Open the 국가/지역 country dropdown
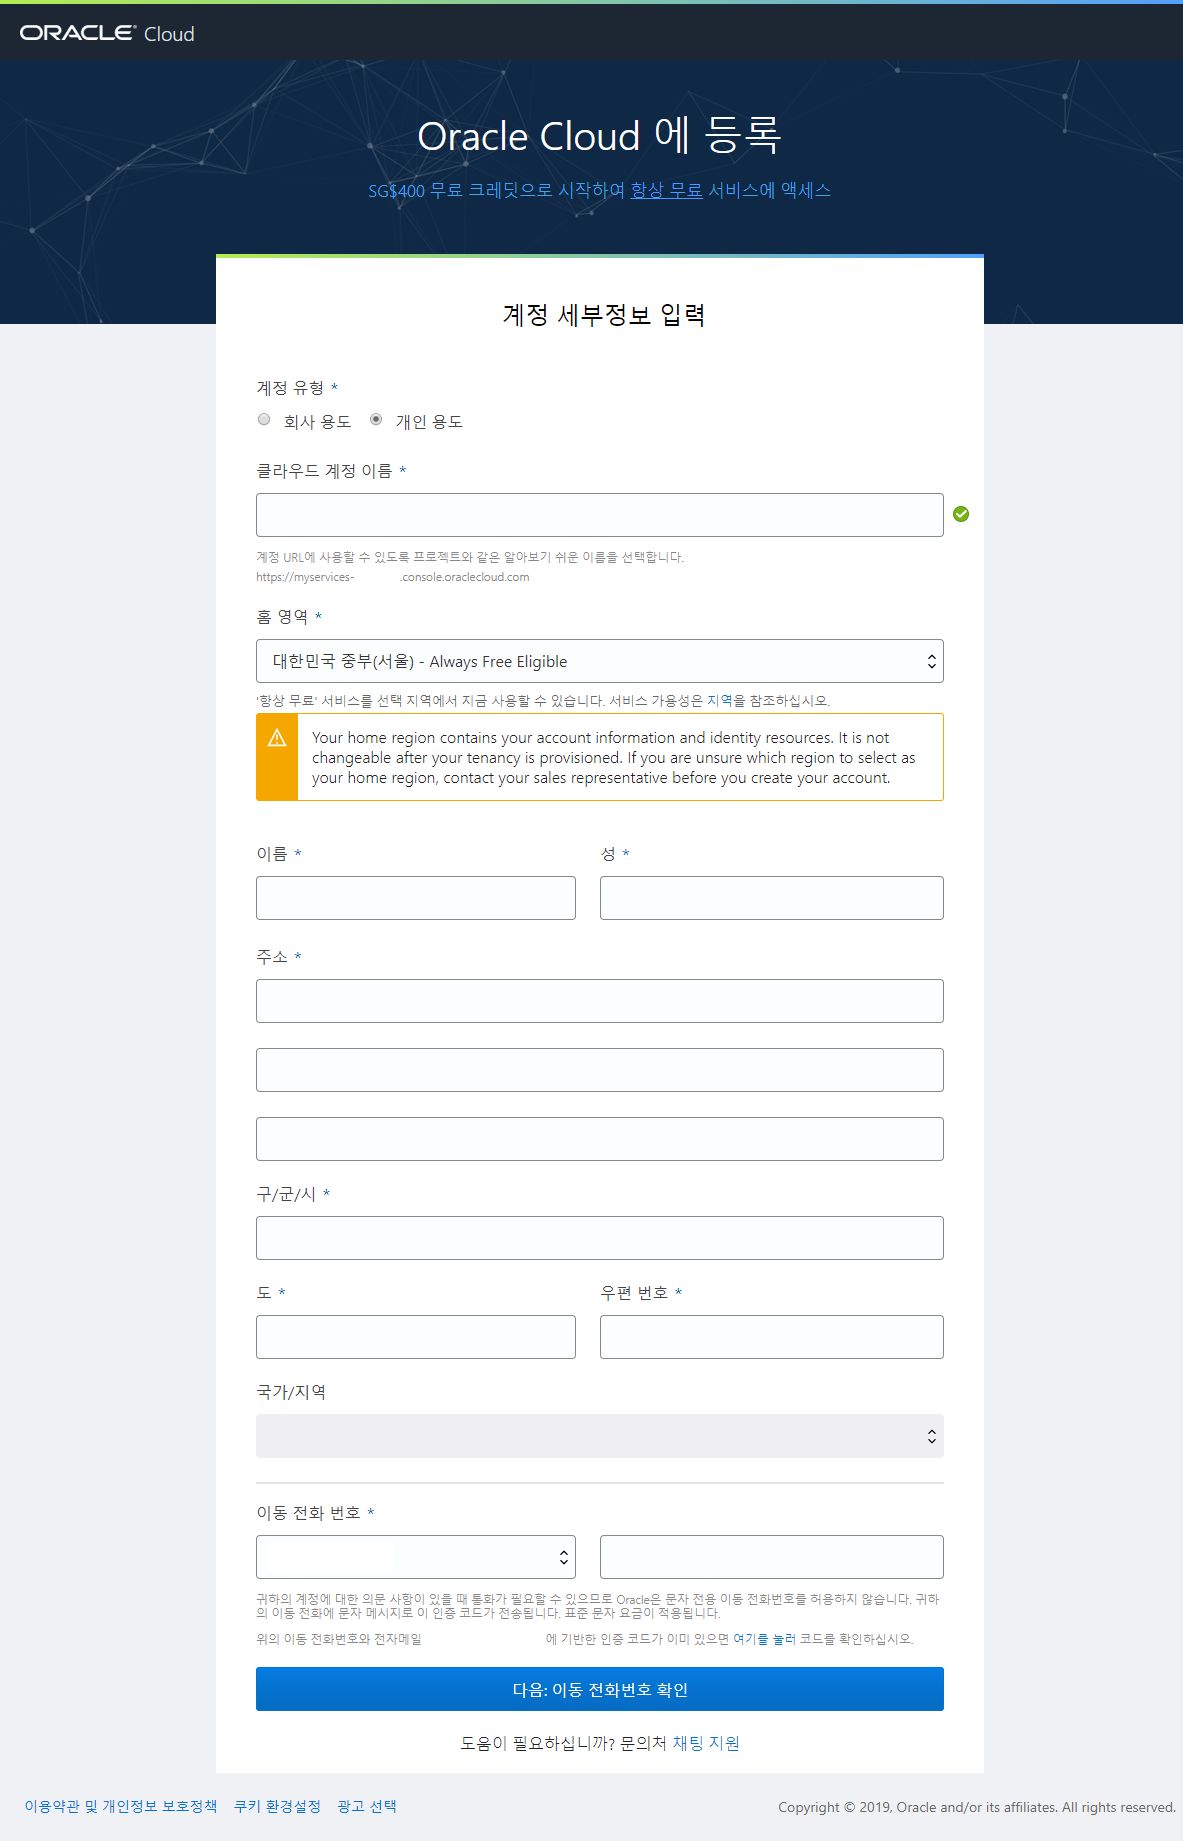This screenshot has height=1841, width=1183. pos(600,1436)
